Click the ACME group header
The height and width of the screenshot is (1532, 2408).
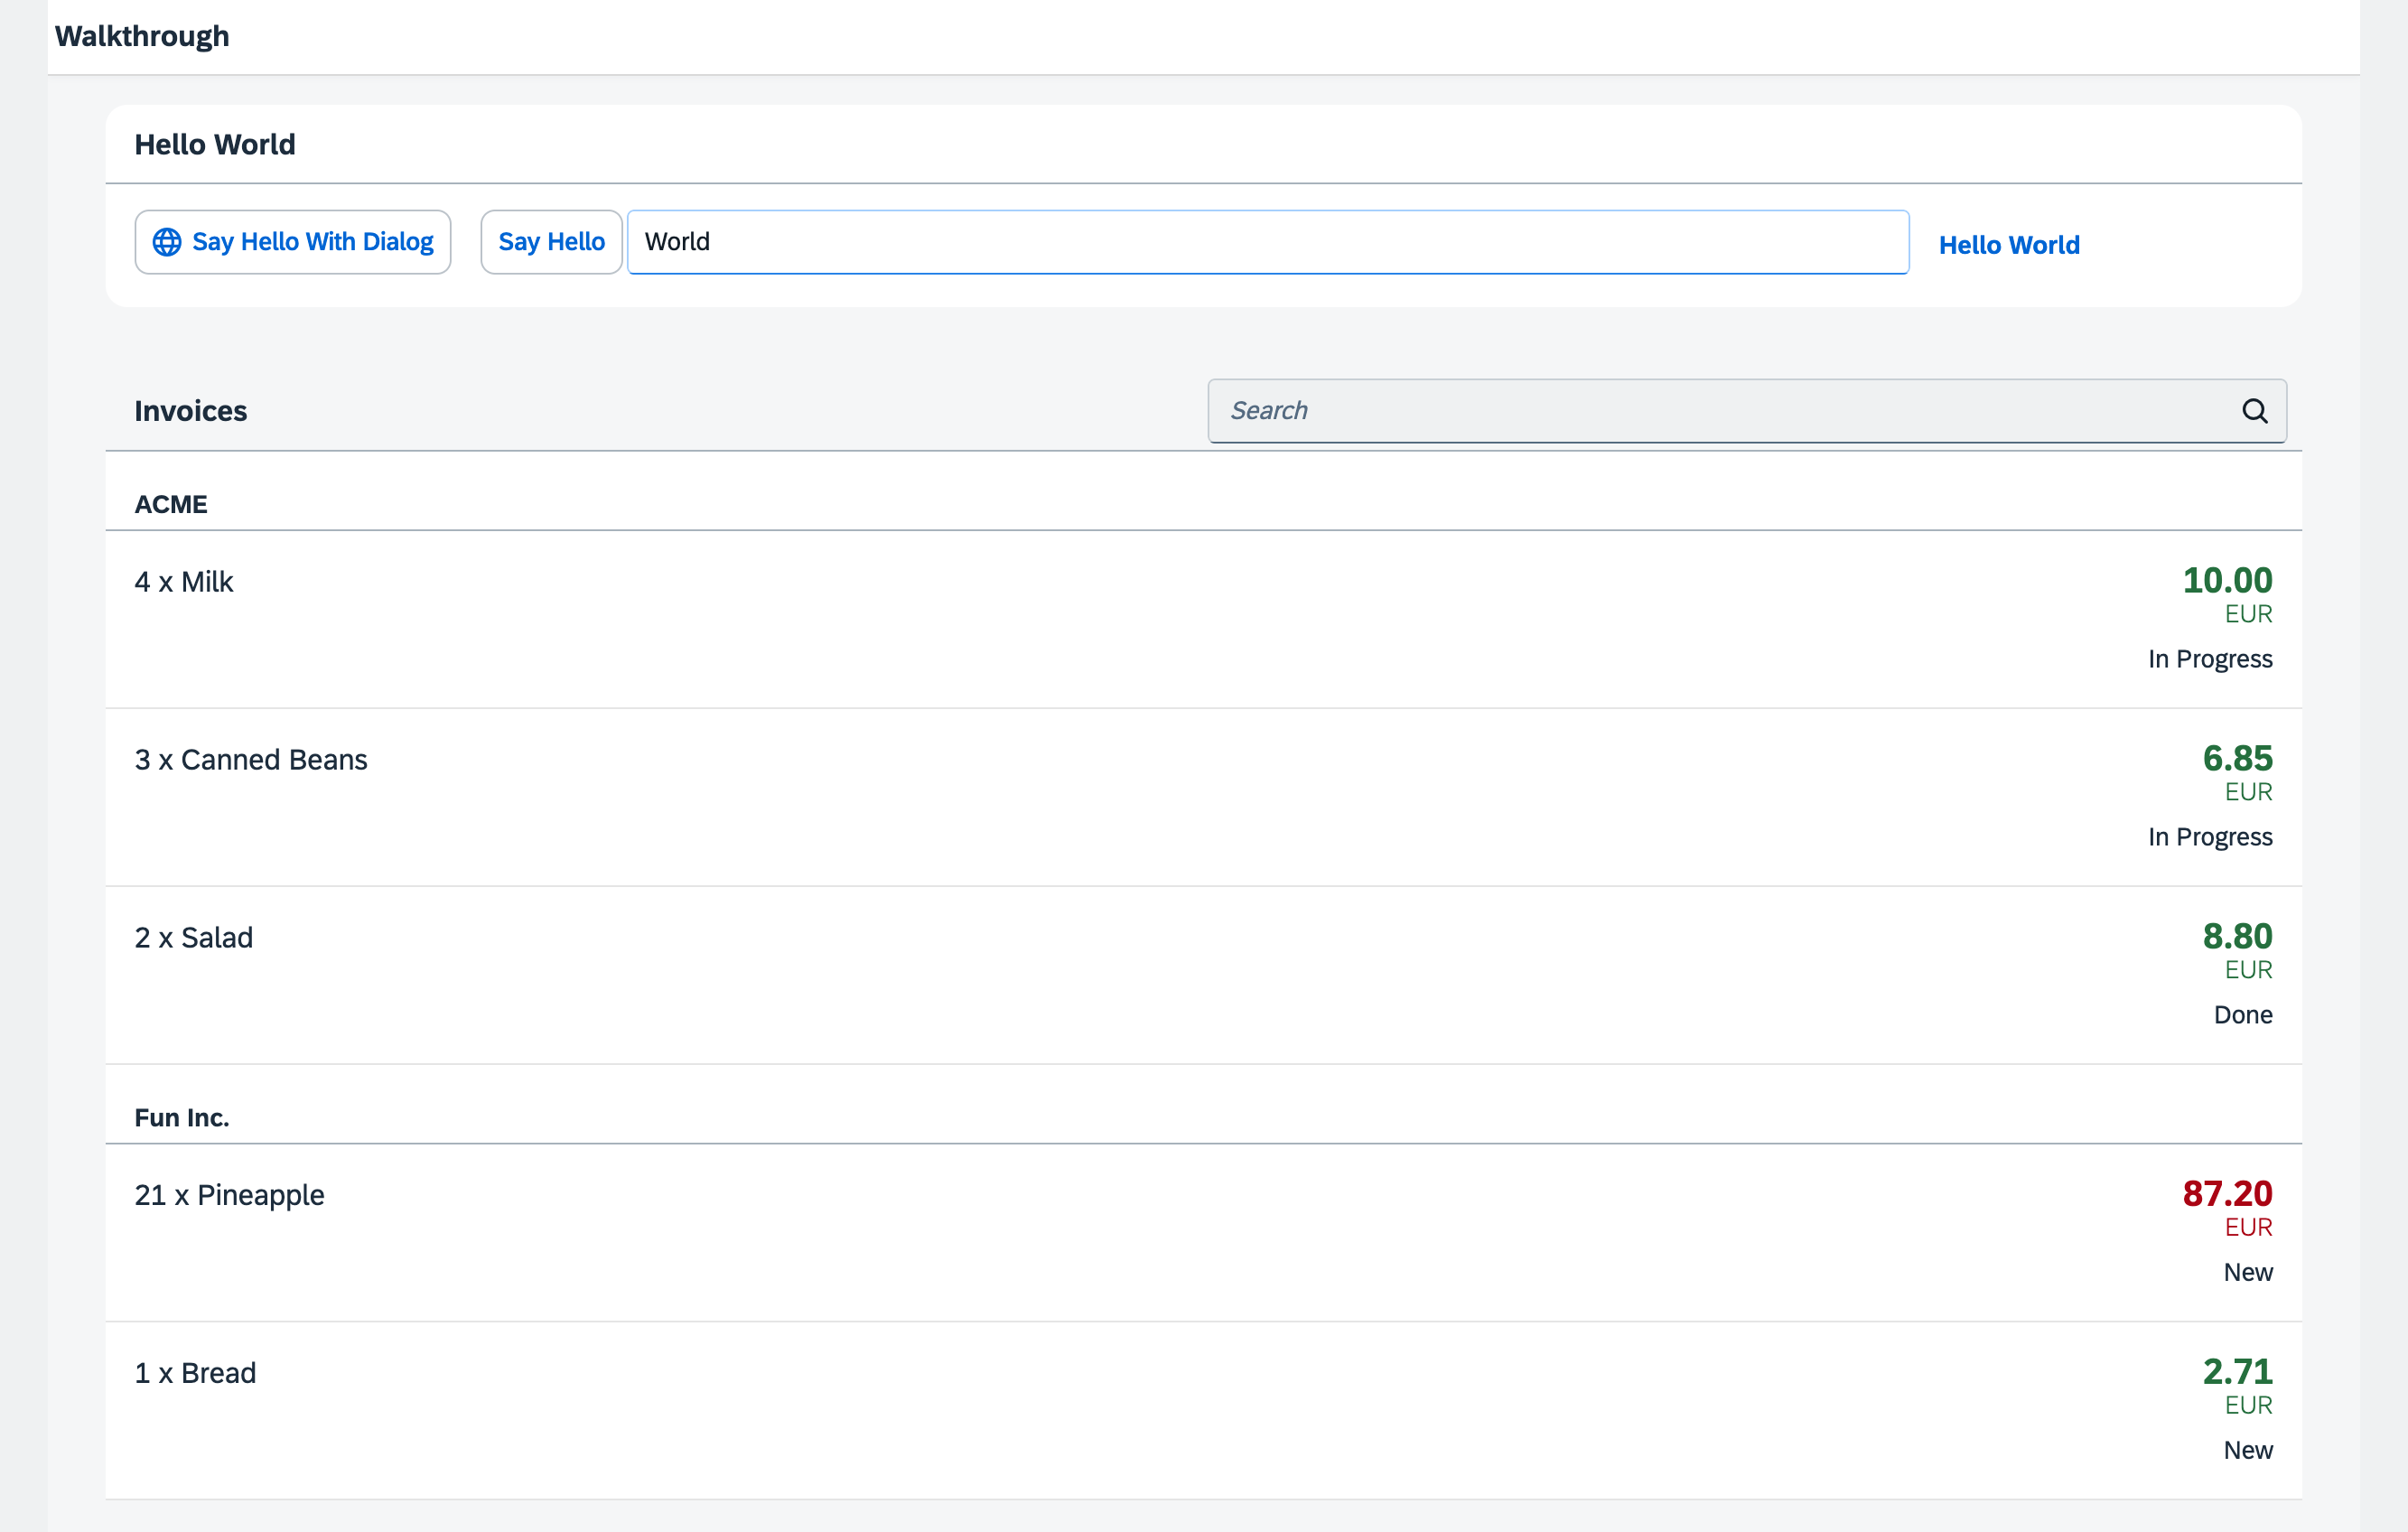[x=171, y=504]
